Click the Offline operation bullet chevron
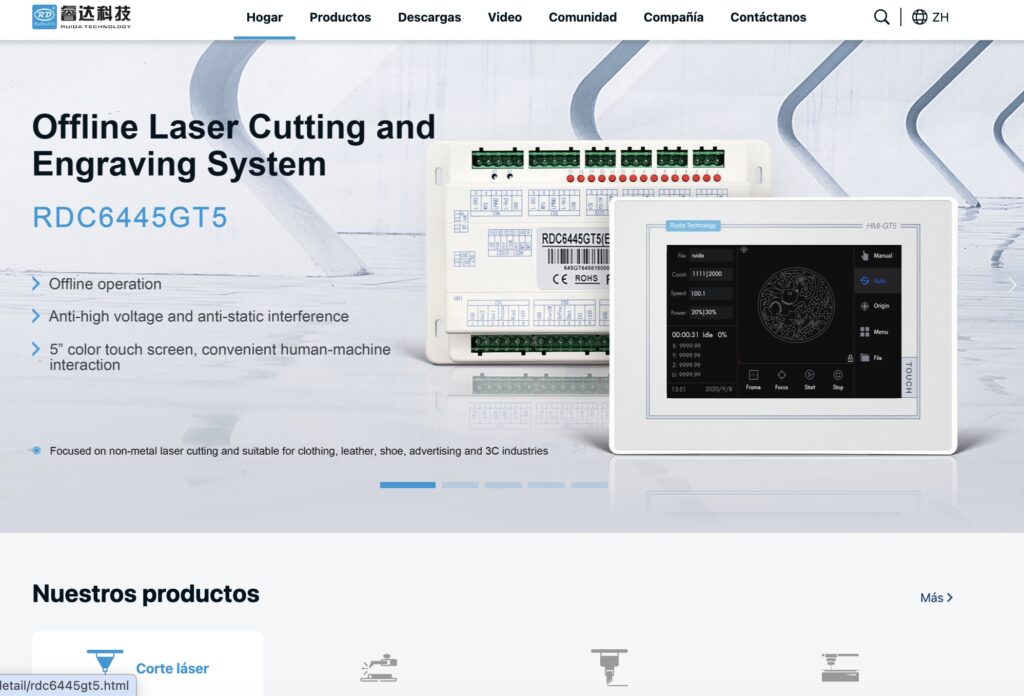This screenshot has width=1024, height=696. point(36,284)
